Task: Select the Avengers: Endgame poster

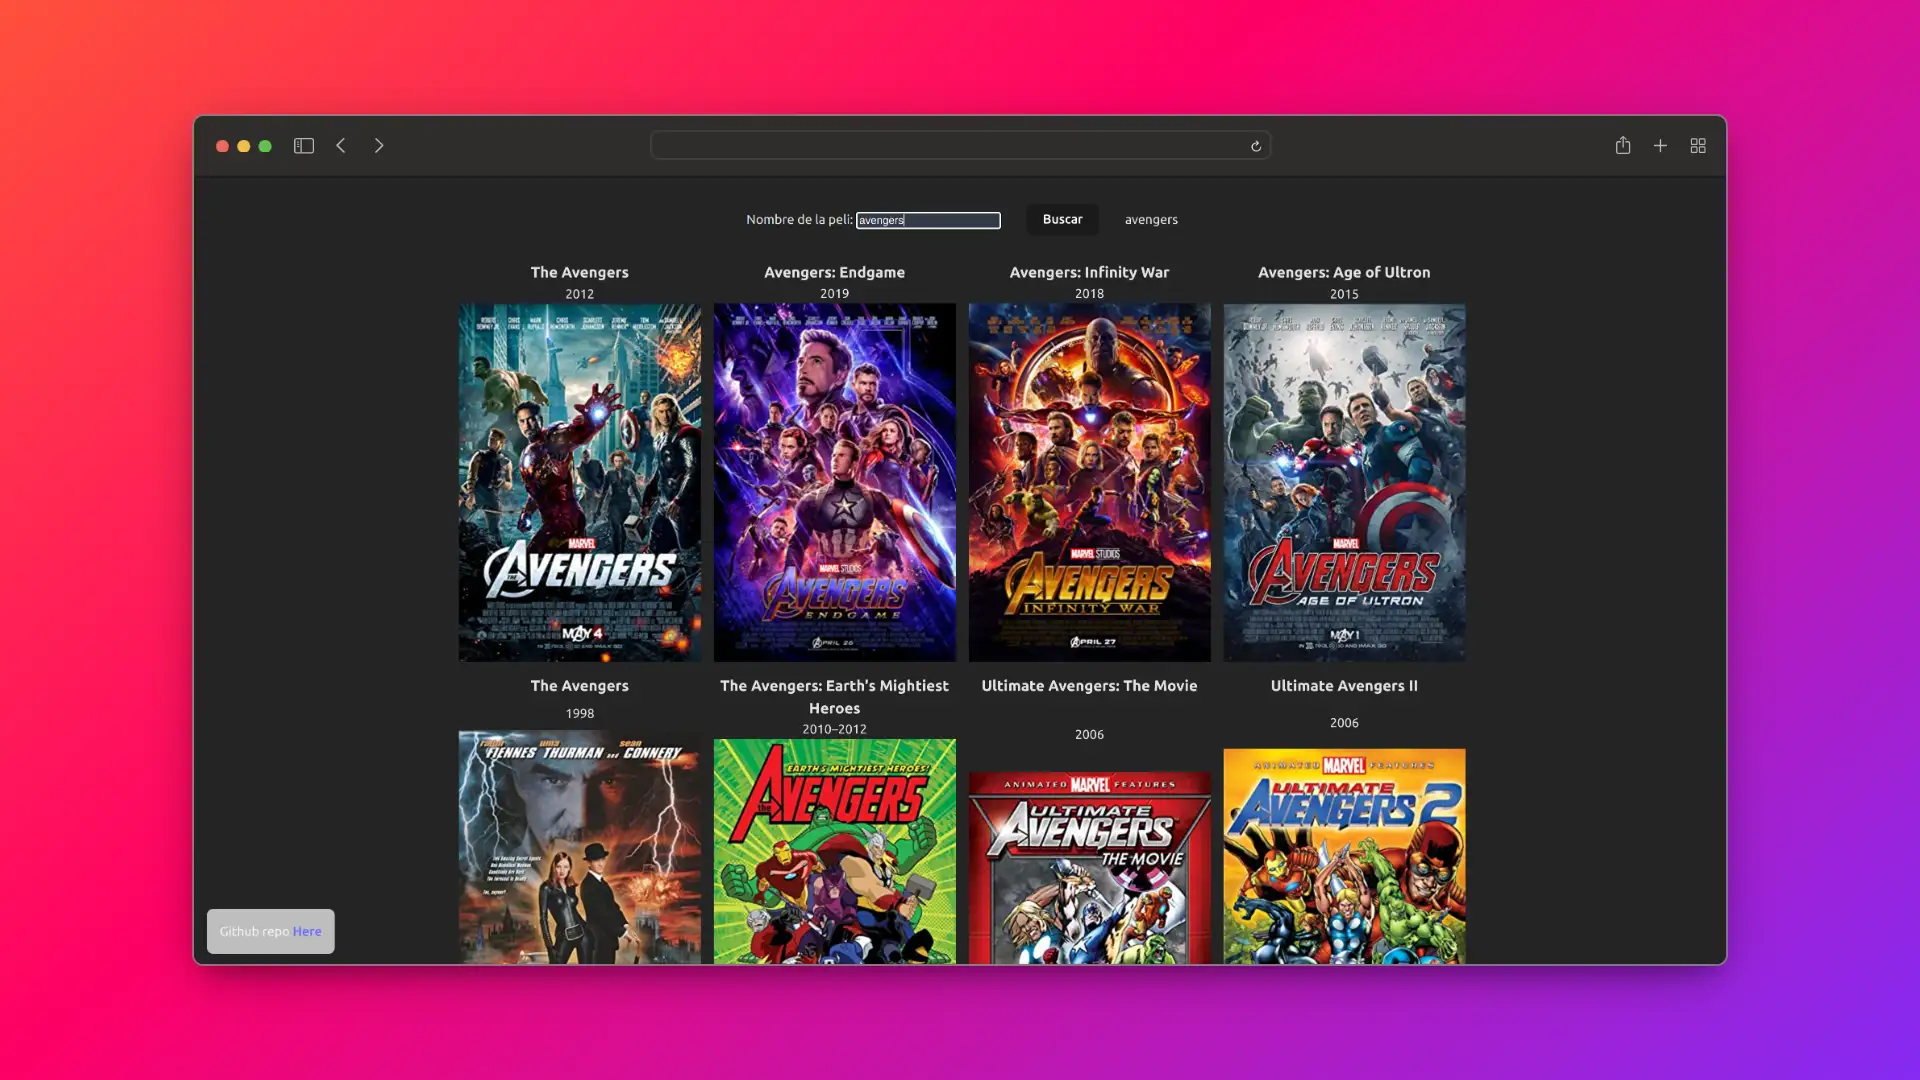Action: click(835, 482)
